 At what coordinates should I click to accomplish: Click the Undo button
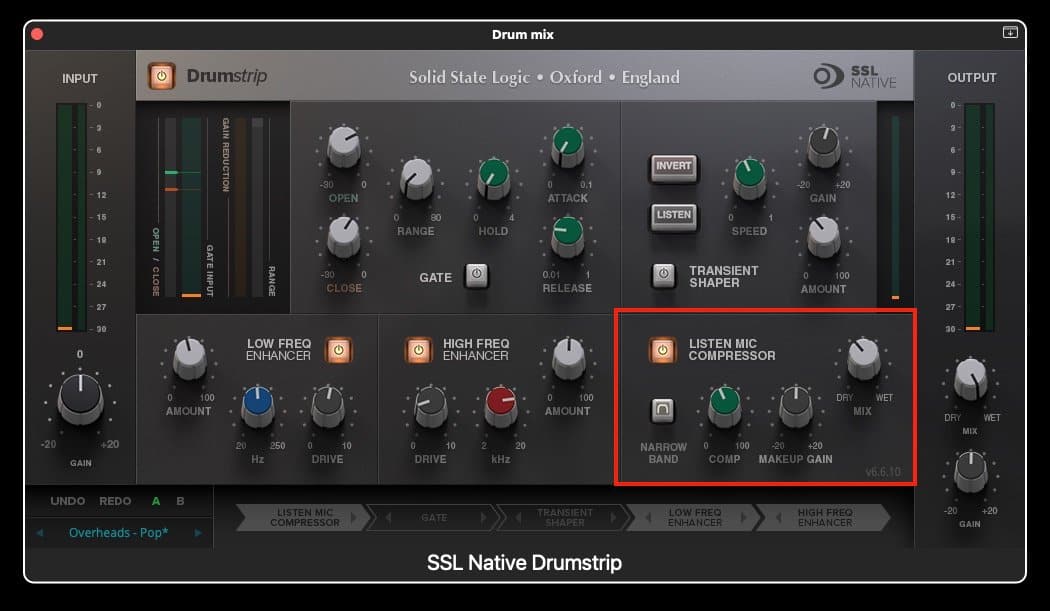tap(68, 501)
